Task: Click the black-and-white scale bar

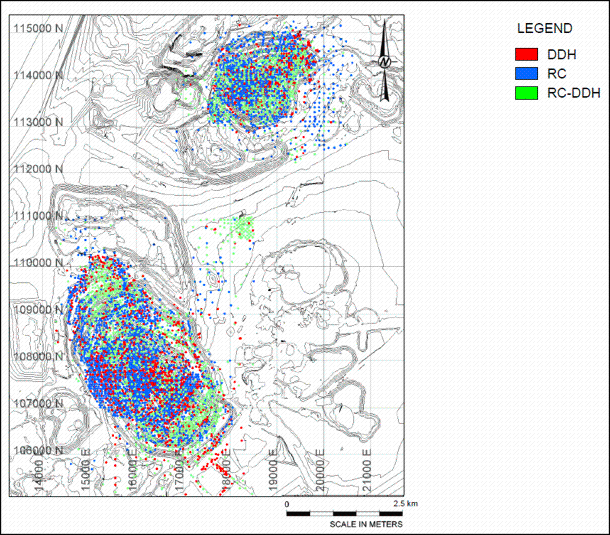Action: click(345, 514)
